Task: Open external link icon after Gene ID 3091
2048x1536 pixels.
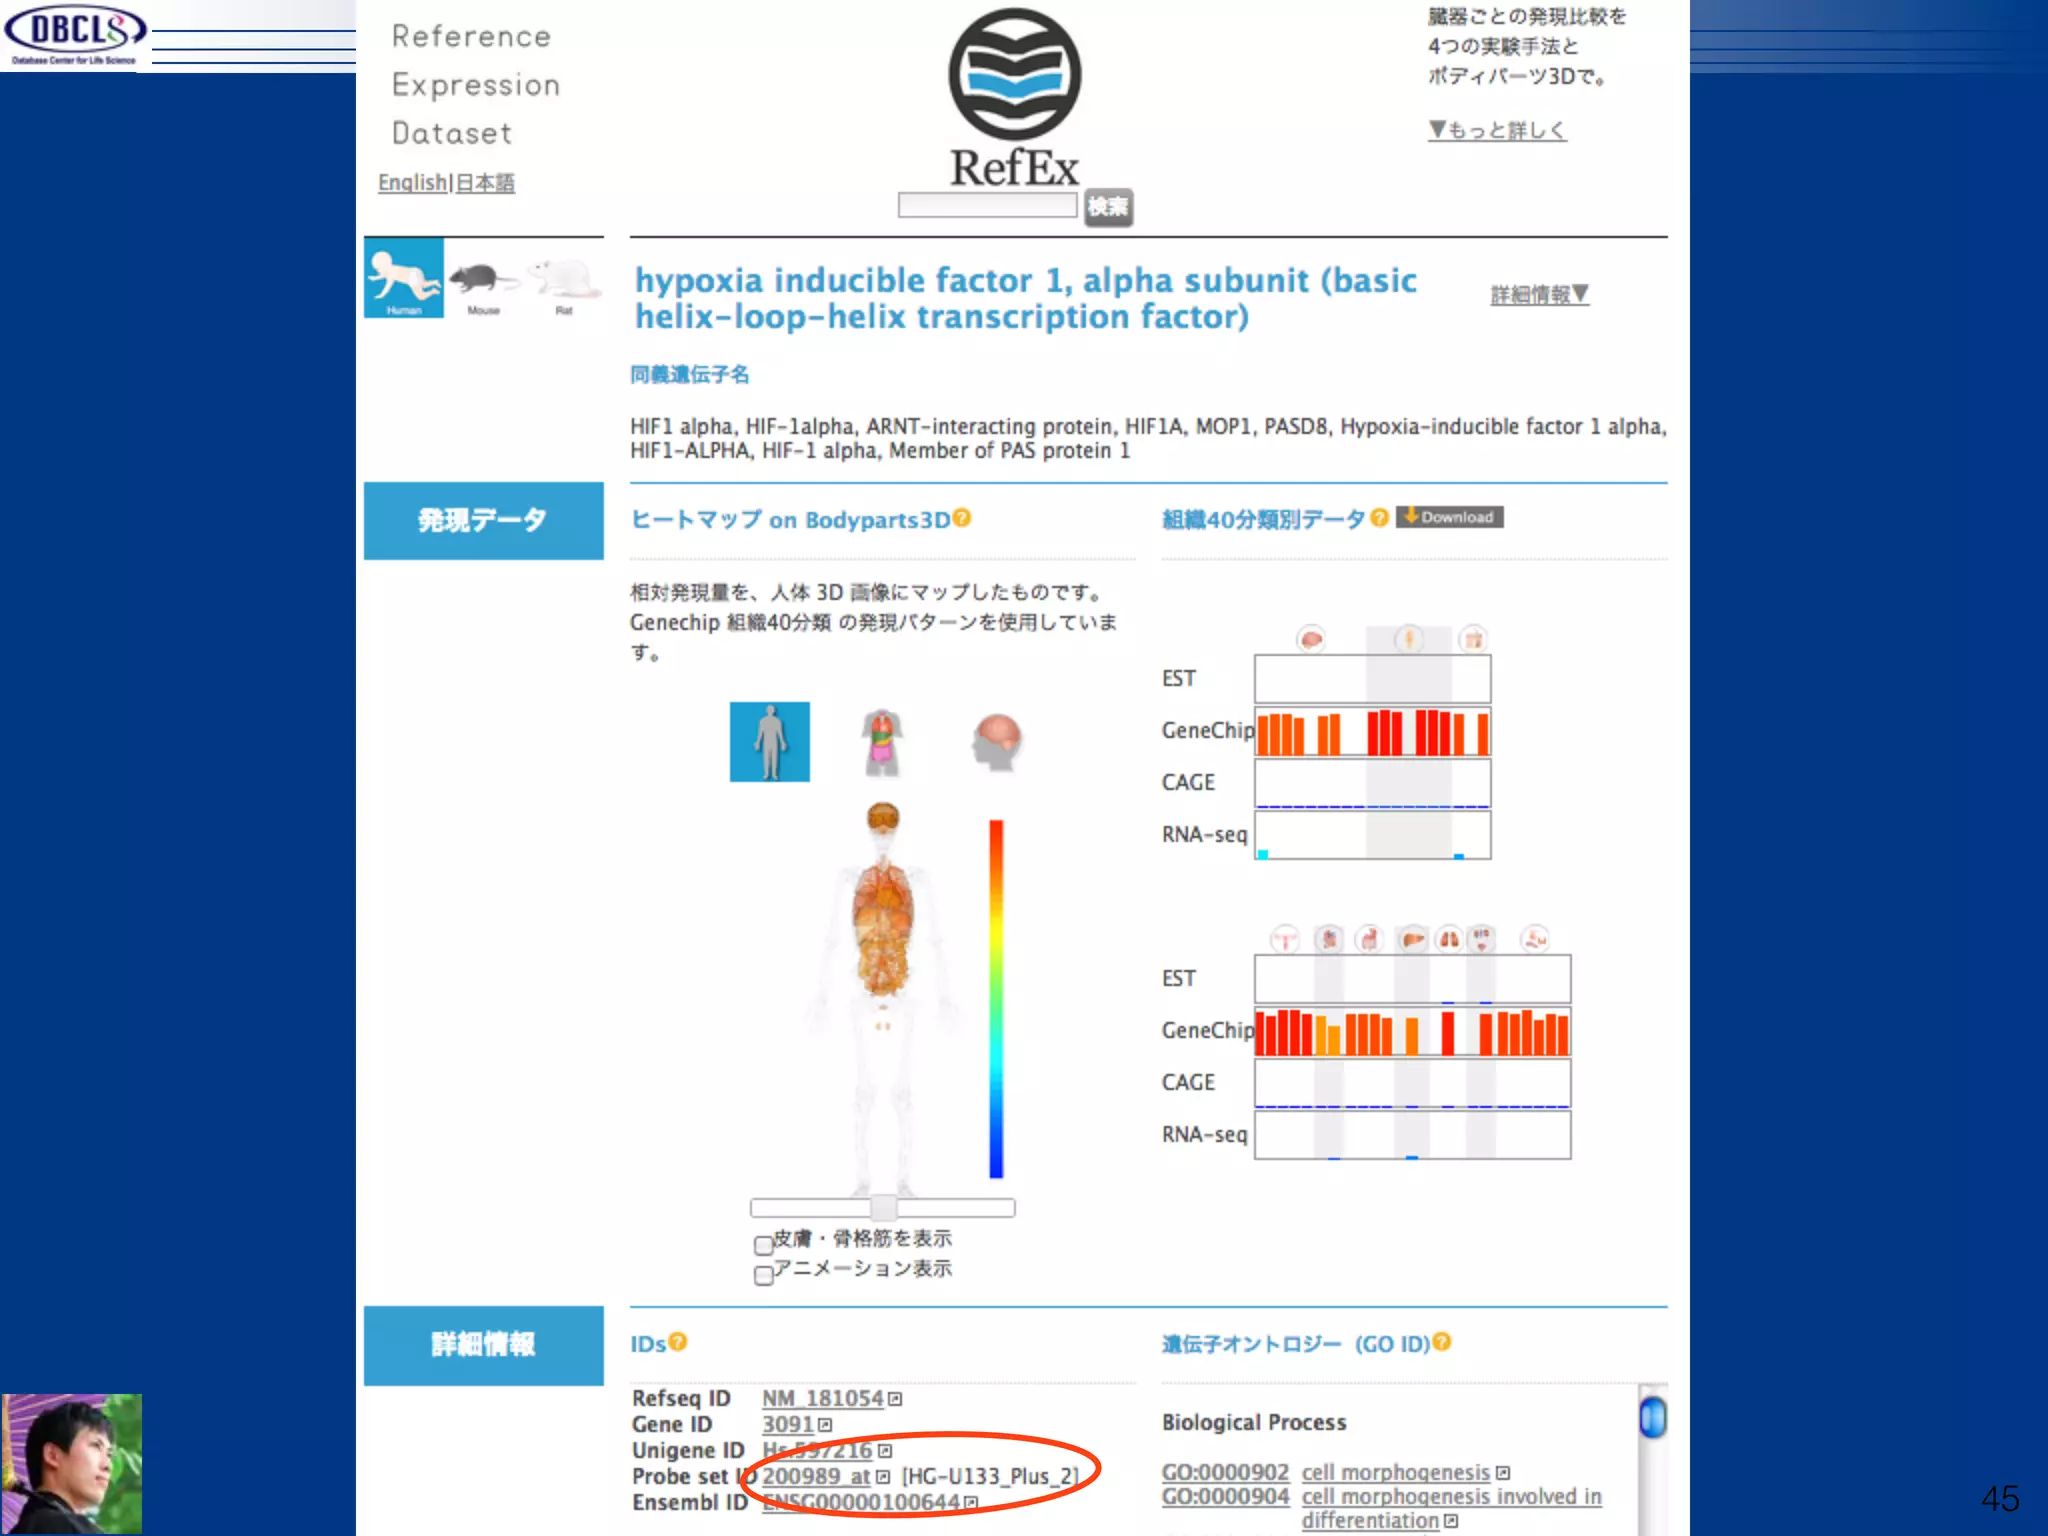Action: (x=825, y=1425)
